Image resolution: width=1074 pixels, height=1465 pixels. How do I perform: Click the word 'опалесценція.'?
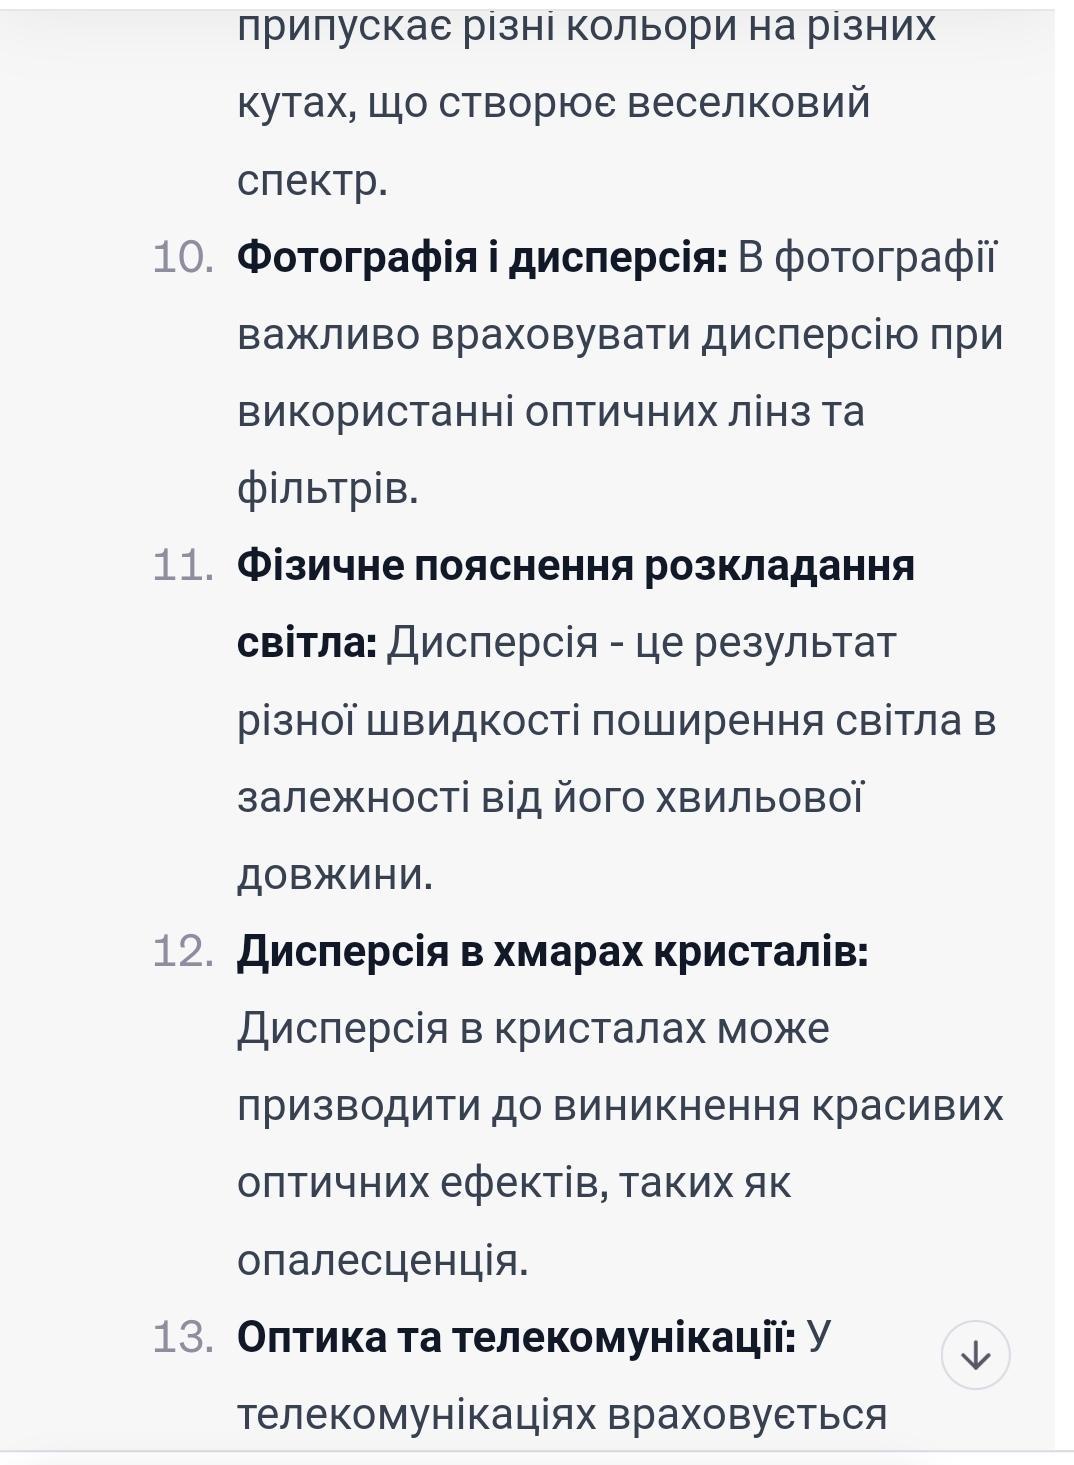click(382, 1260)
